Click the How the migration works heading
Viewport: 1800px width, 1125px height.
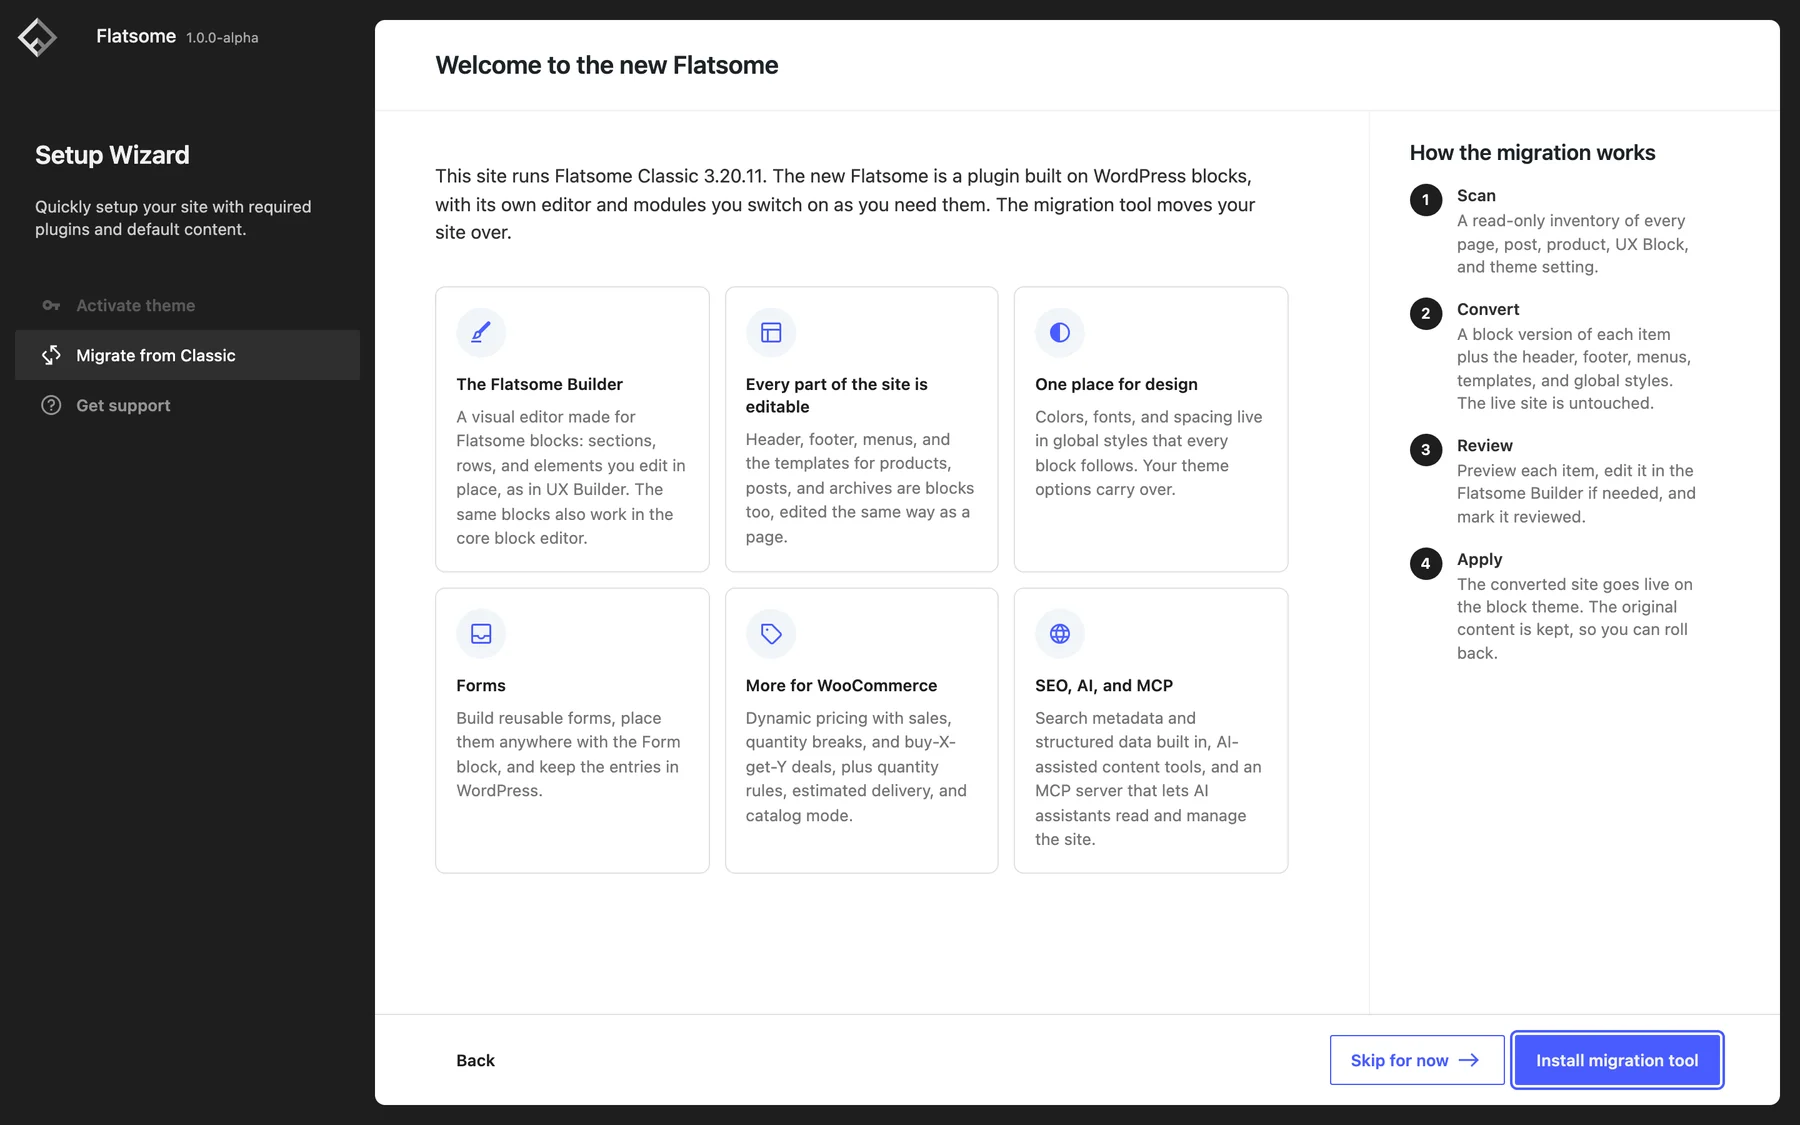click(1532, 153)
